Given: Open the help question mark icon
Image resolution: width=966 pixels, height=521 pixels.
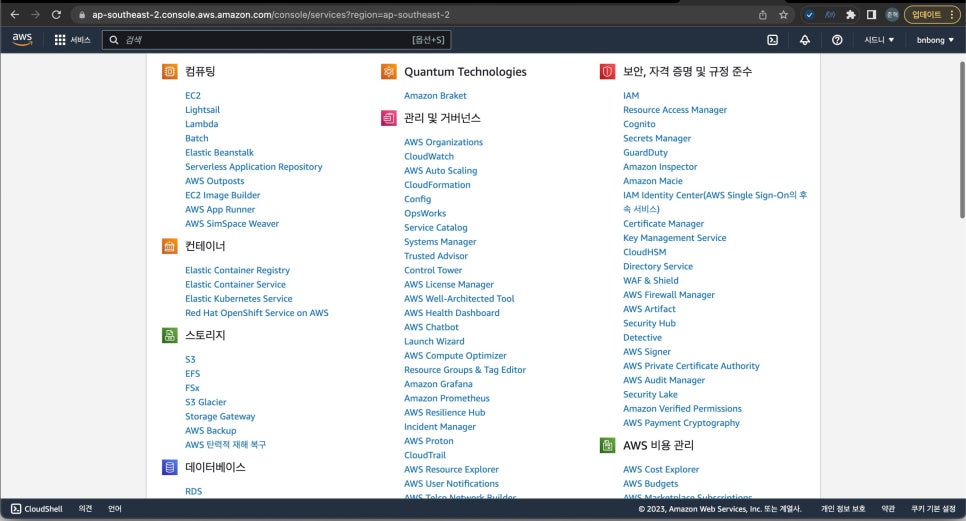Looking at the screenshot, I should click(837, 40).
